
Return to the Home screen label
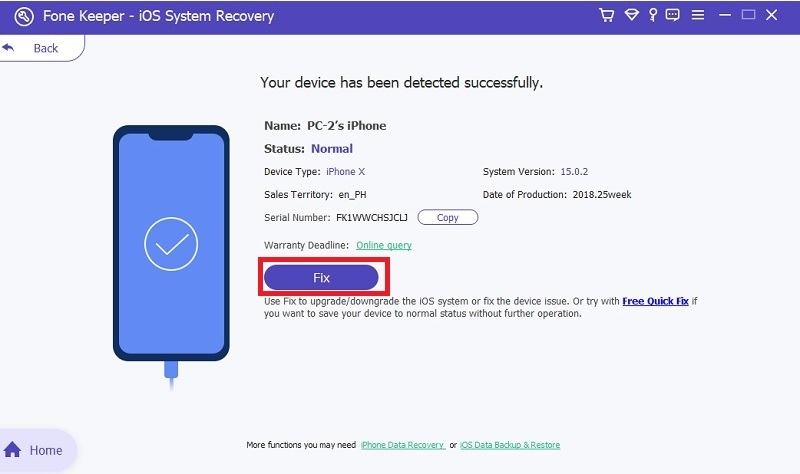pyautogui.click(x=46, y=450)
